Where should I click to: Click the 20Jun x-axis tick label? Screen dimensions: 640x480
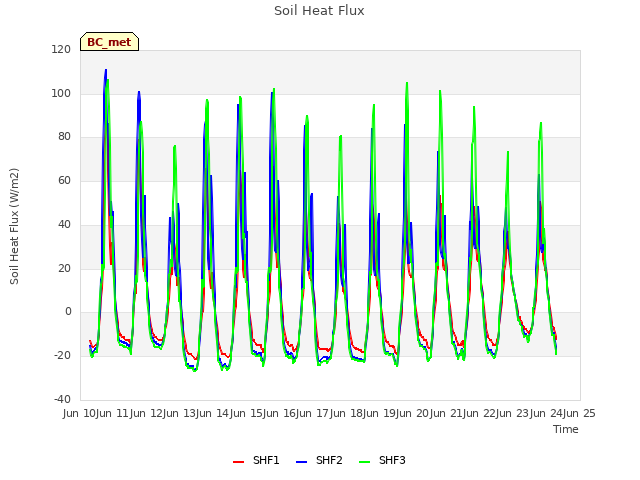(431, 413)
